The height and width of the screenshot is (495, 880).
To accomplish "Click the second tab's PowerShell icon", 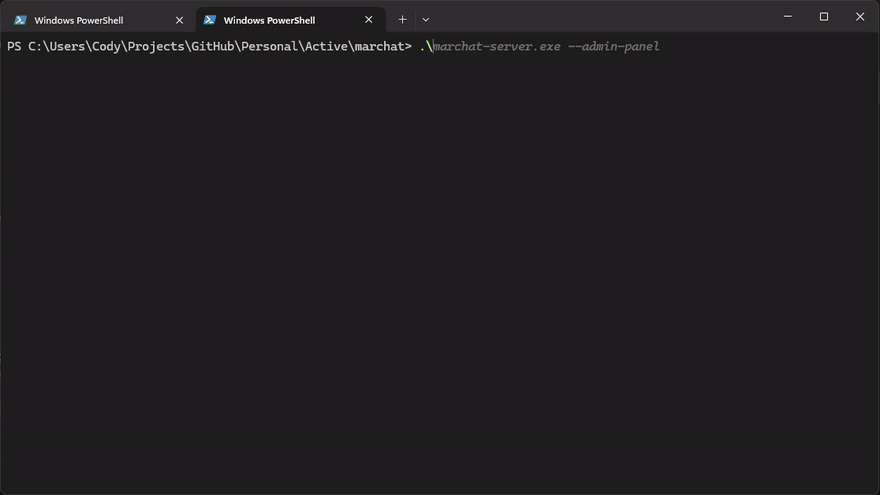I will click(209, 20).
